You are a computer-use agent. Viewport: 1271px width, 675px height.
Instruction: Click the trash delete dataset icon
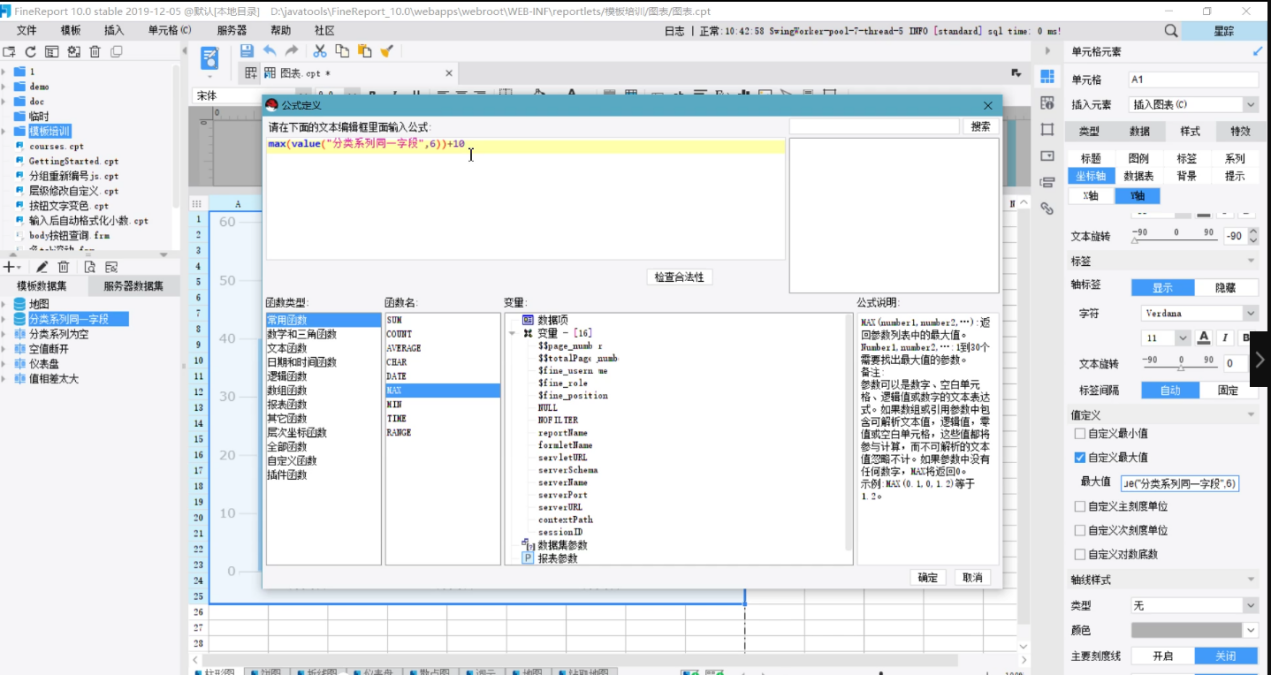click(x=64, y=267)
